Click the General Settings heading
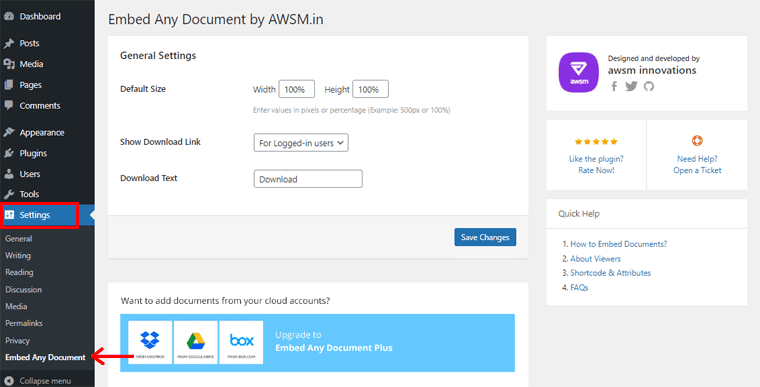Image resolution: width=760 pixels, height=387 pixels. tap(158, 55)
